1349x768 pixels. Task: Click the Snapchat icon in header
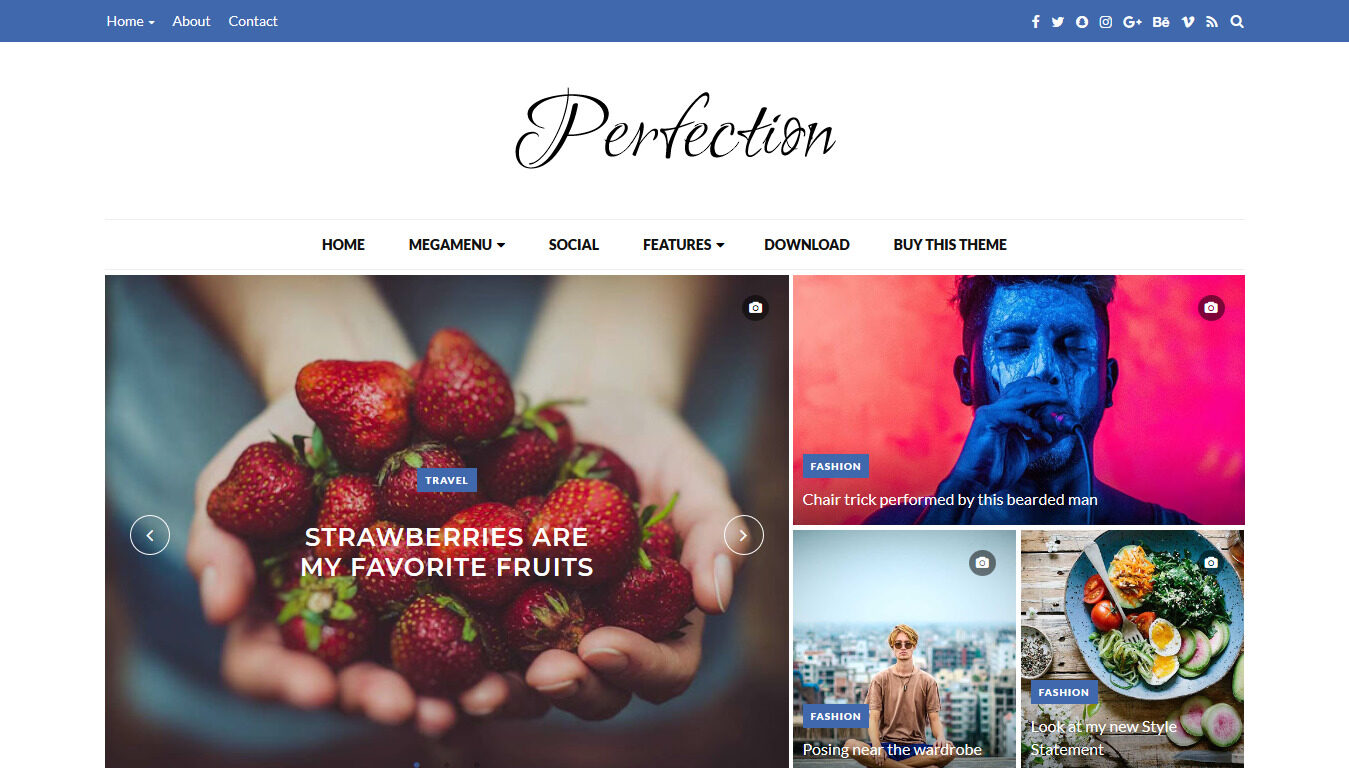point(1082,21)
